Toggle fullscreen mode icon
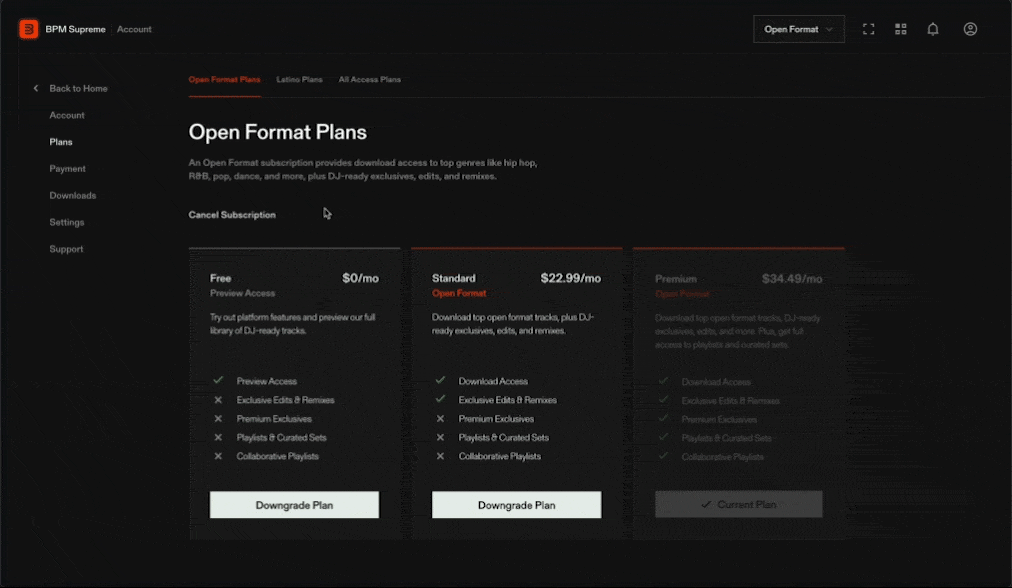1012x588 pixels. point(869,29)
